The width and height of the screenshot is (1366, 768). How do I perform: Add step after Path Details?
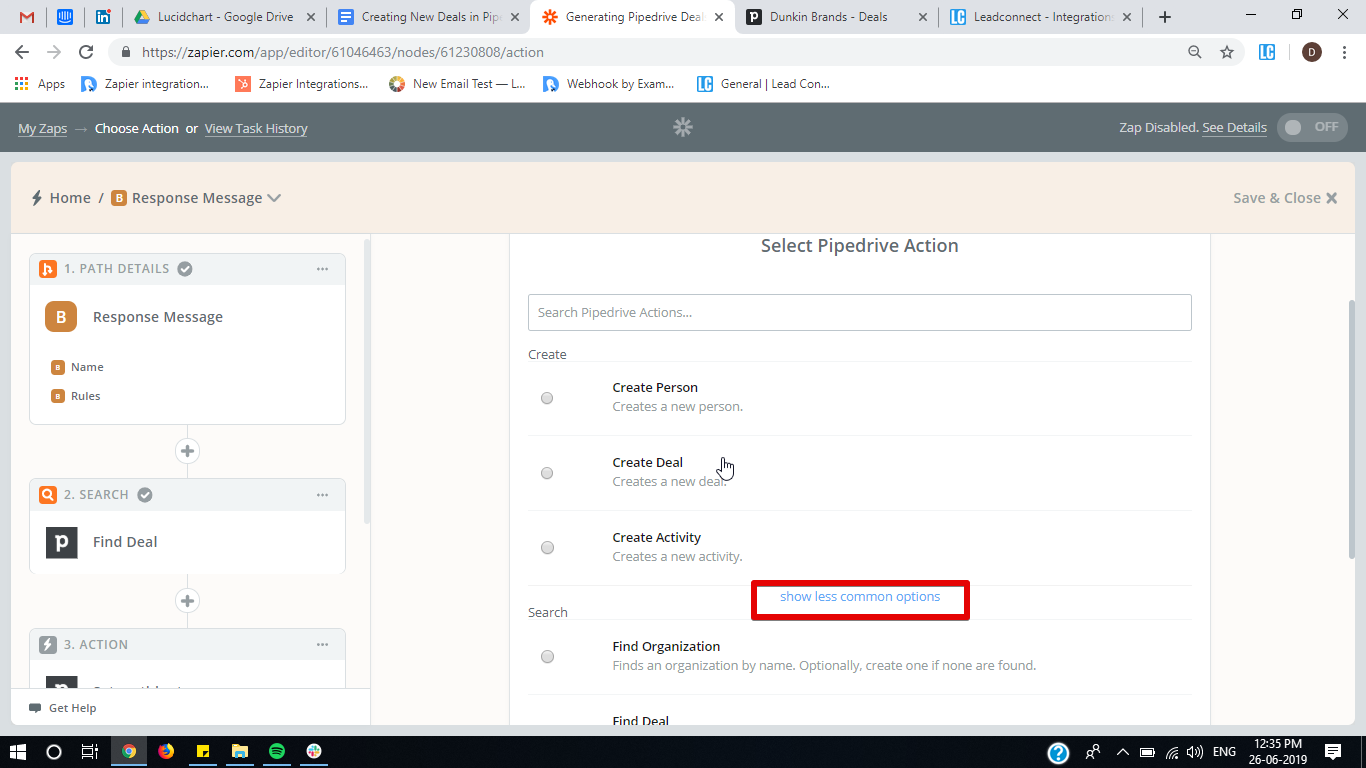187,450
